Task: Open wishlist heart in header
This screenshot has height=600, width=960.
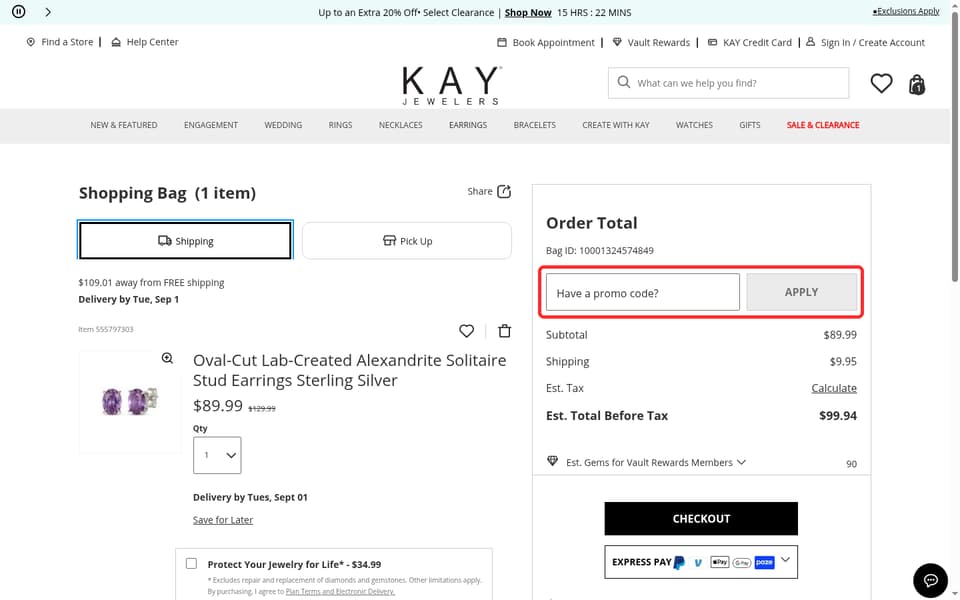Action: pyautogui.click(x=881, y=83)
